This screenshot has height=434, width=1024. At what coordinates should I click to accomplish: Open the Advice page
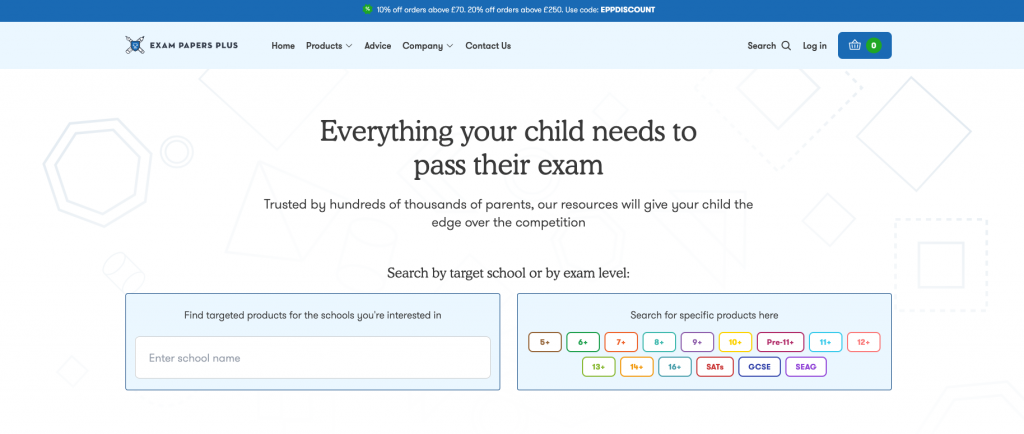(377, 46)
